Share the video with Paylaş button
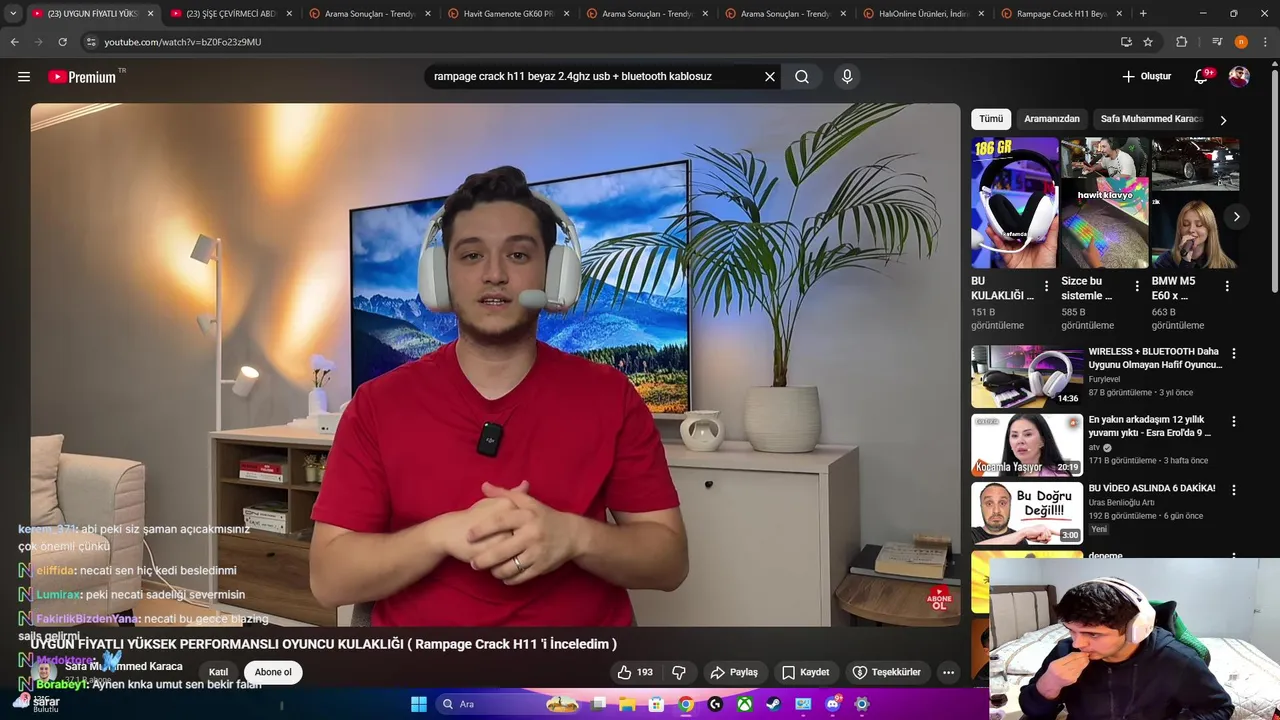The image size is (1280, 720). pyautogui.click(x=734, y=672)
